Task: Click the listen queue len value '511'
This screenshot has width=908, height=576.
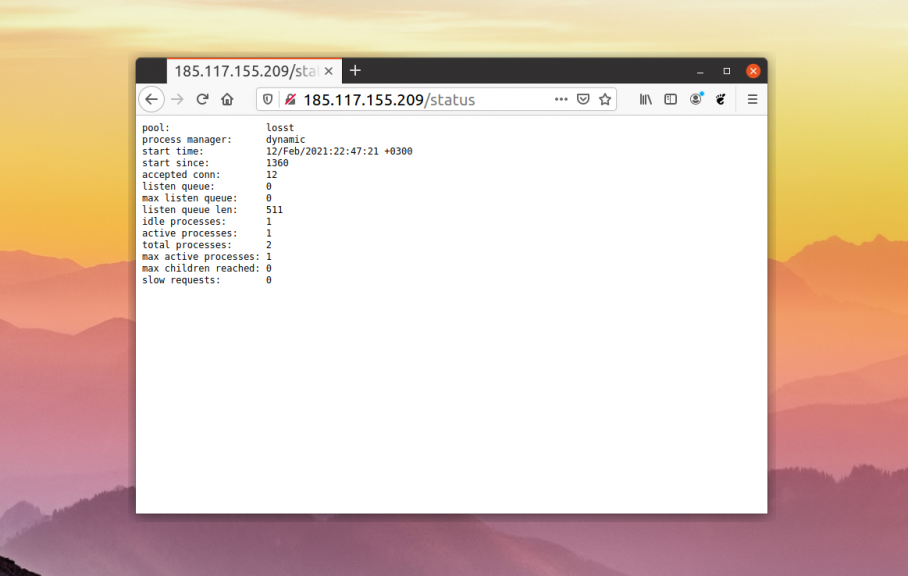Action: (274, 210)
